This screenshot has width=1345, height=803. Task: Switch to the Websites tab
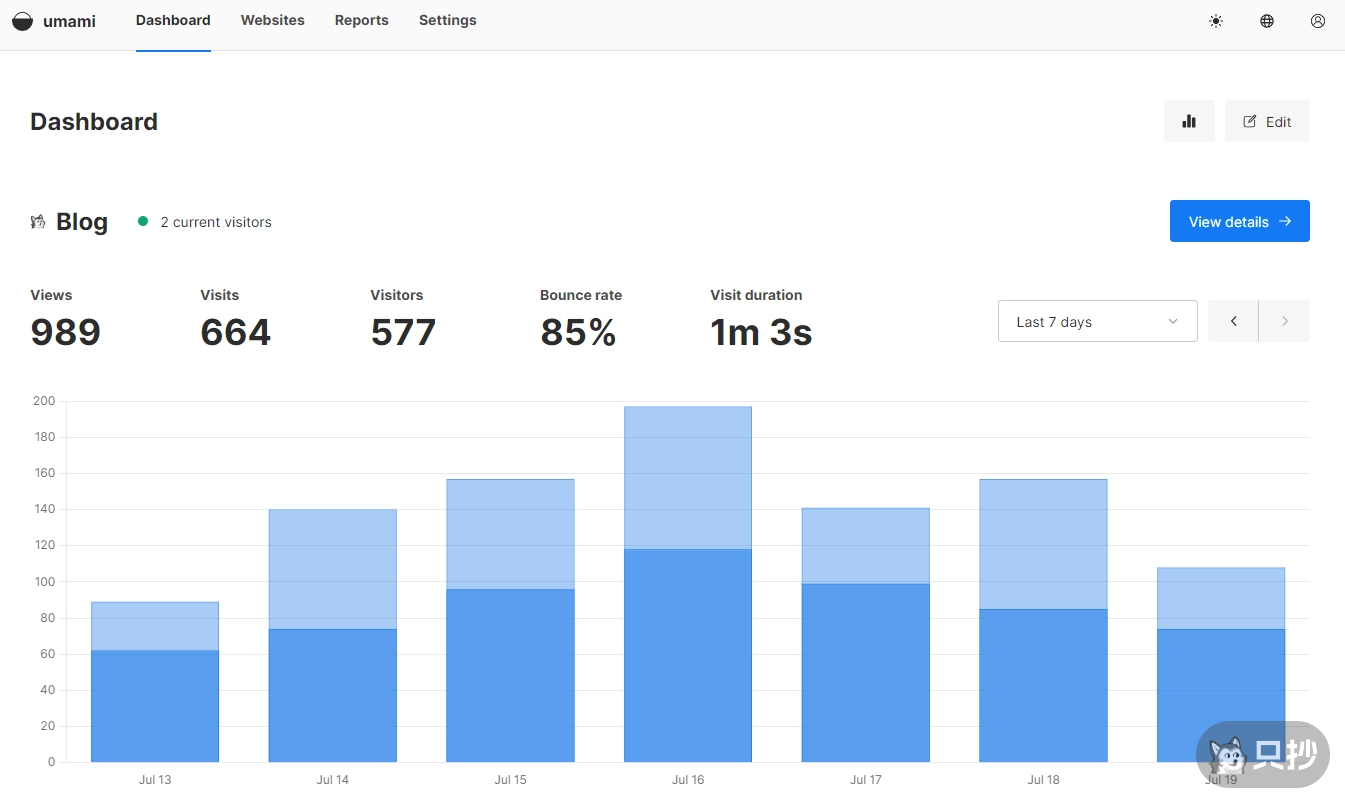point(272,20)
